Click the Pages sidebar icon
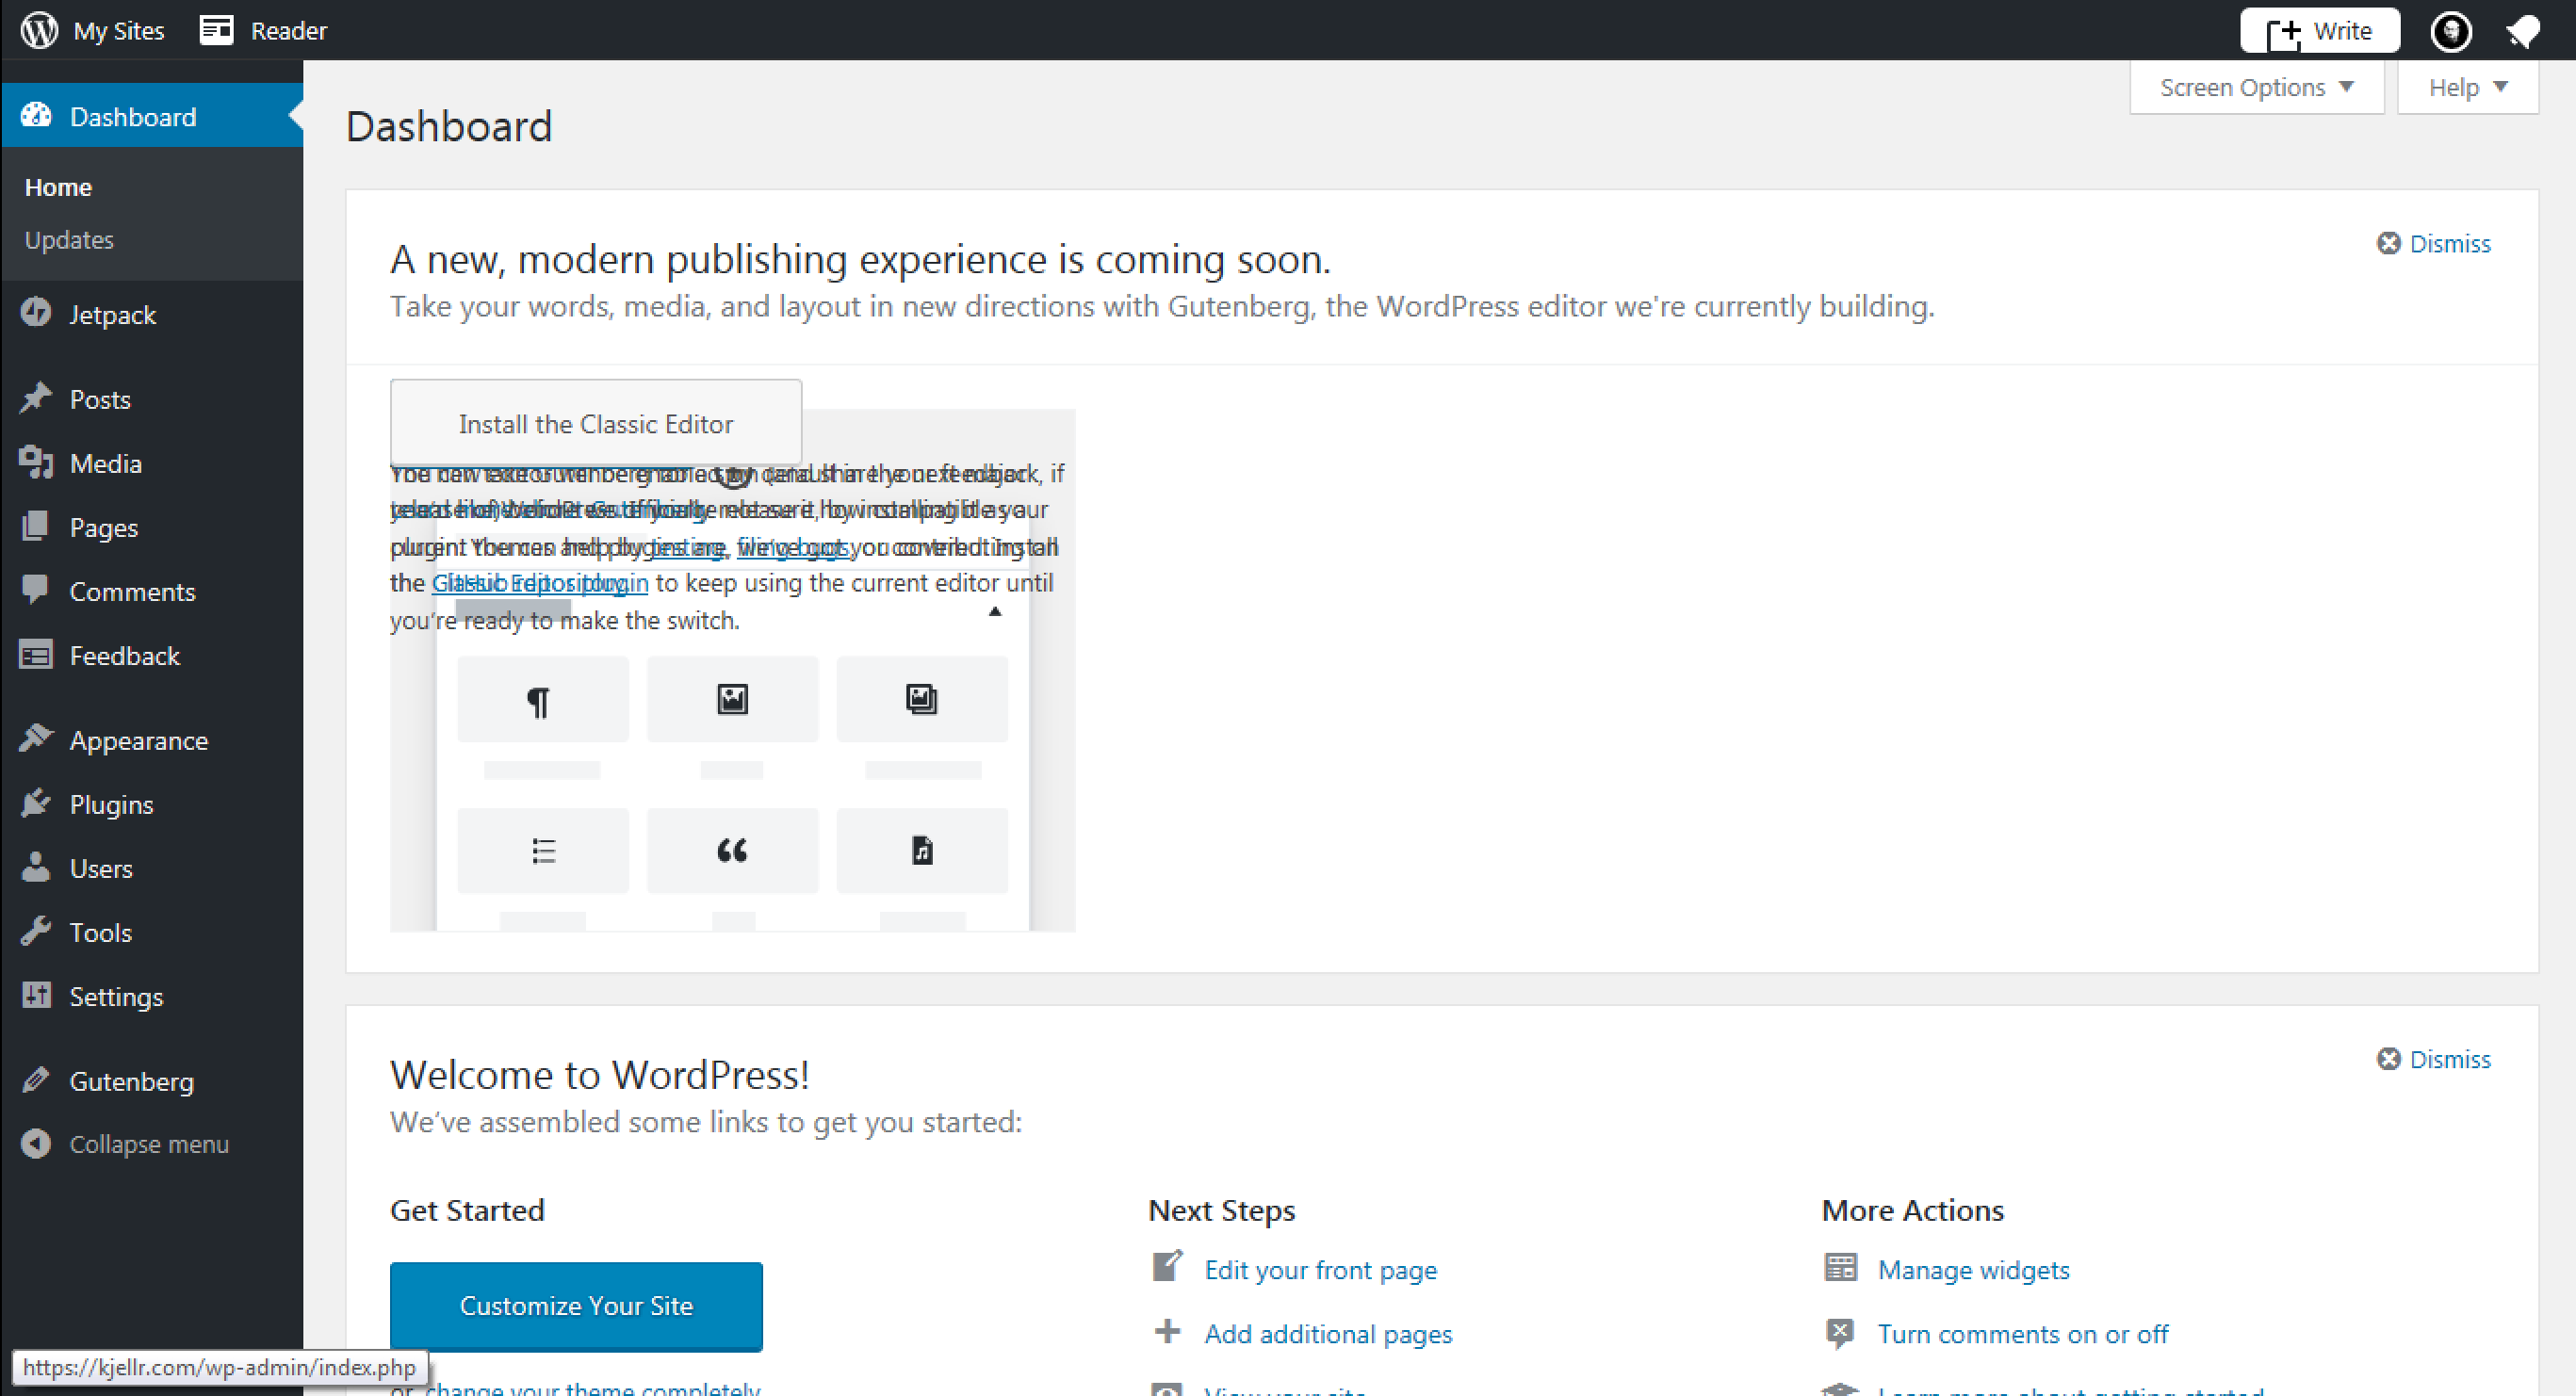Viewport: 2576px width, 1396px height. coord(36,526)
